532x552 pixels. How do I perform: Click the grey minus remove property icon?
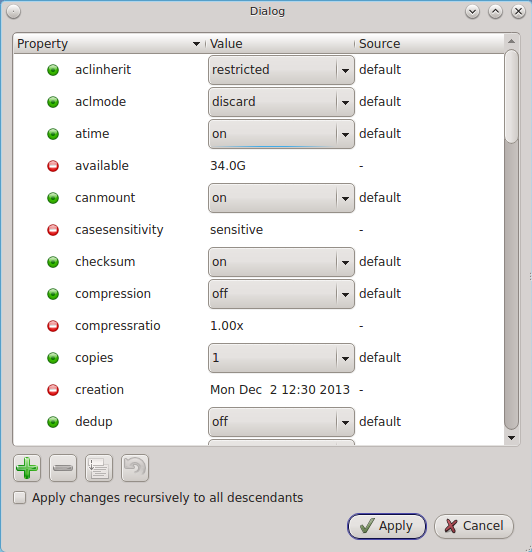pyautogui.click(x=63, y=468)
